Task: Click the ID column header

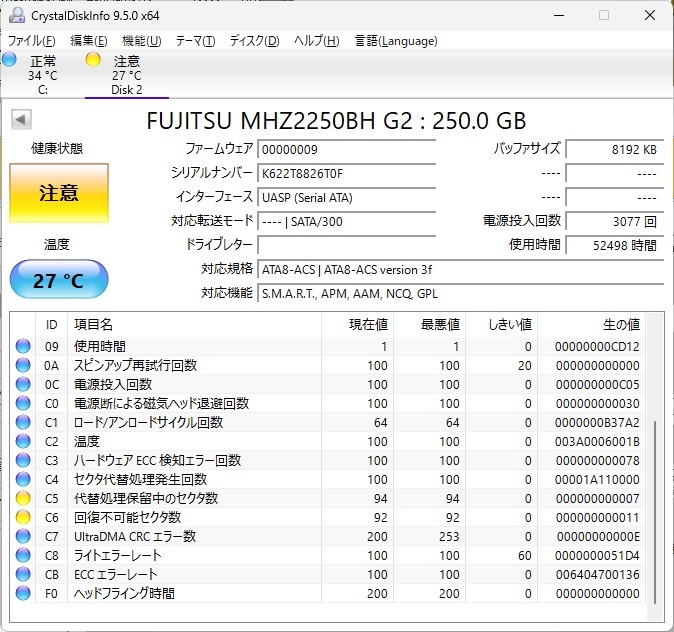Action: point(52,325)
